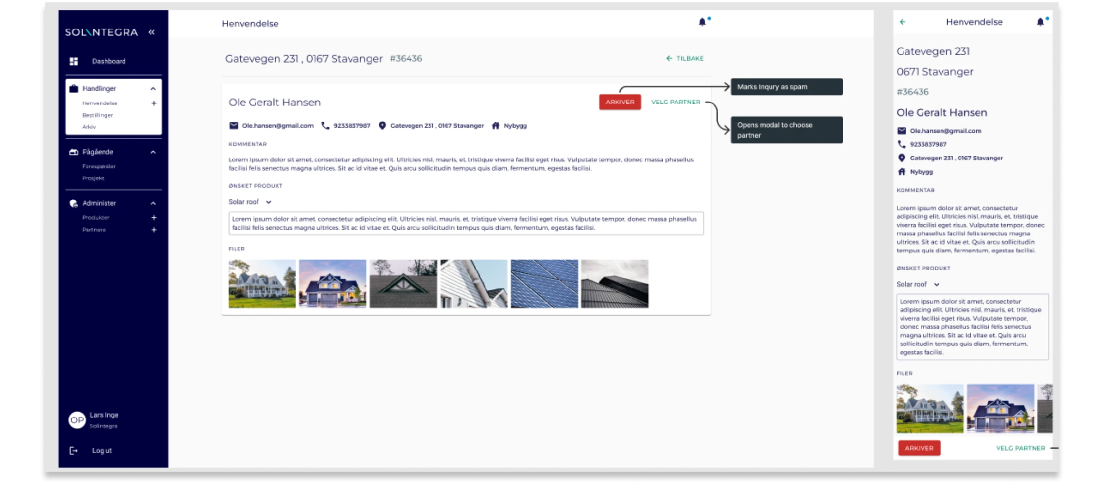Image resolution: width=1104 pixels, height=482 pixels.
Task: Click the Log ut label
Action: (x=102, y=450)
